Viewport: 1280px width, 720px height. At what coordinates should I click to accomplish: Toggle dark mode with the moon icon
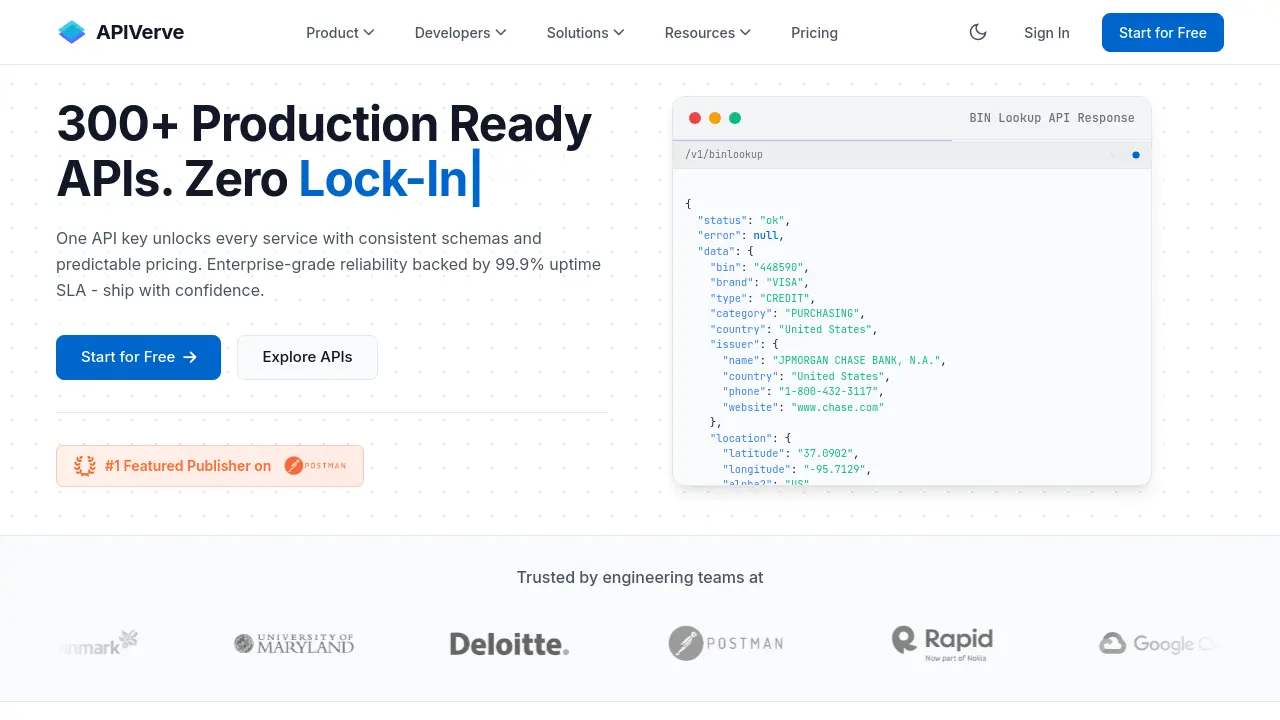click(x=978, y=32)
